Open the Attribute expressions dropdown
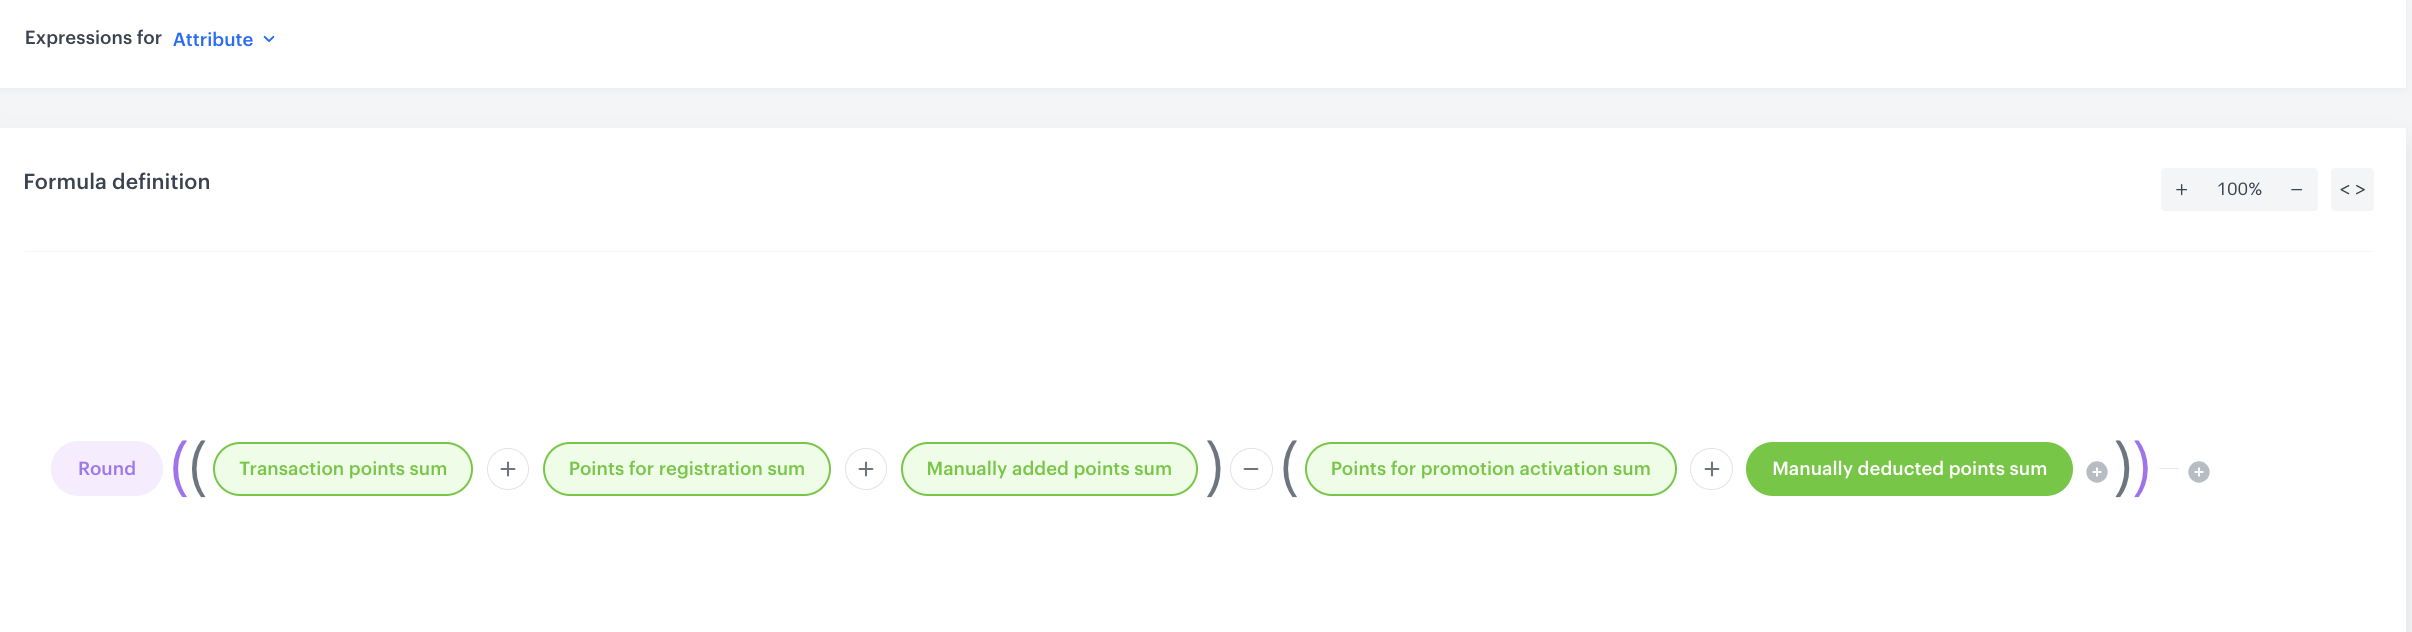This screenshot has width=2412, height=632. coord(212,39)
